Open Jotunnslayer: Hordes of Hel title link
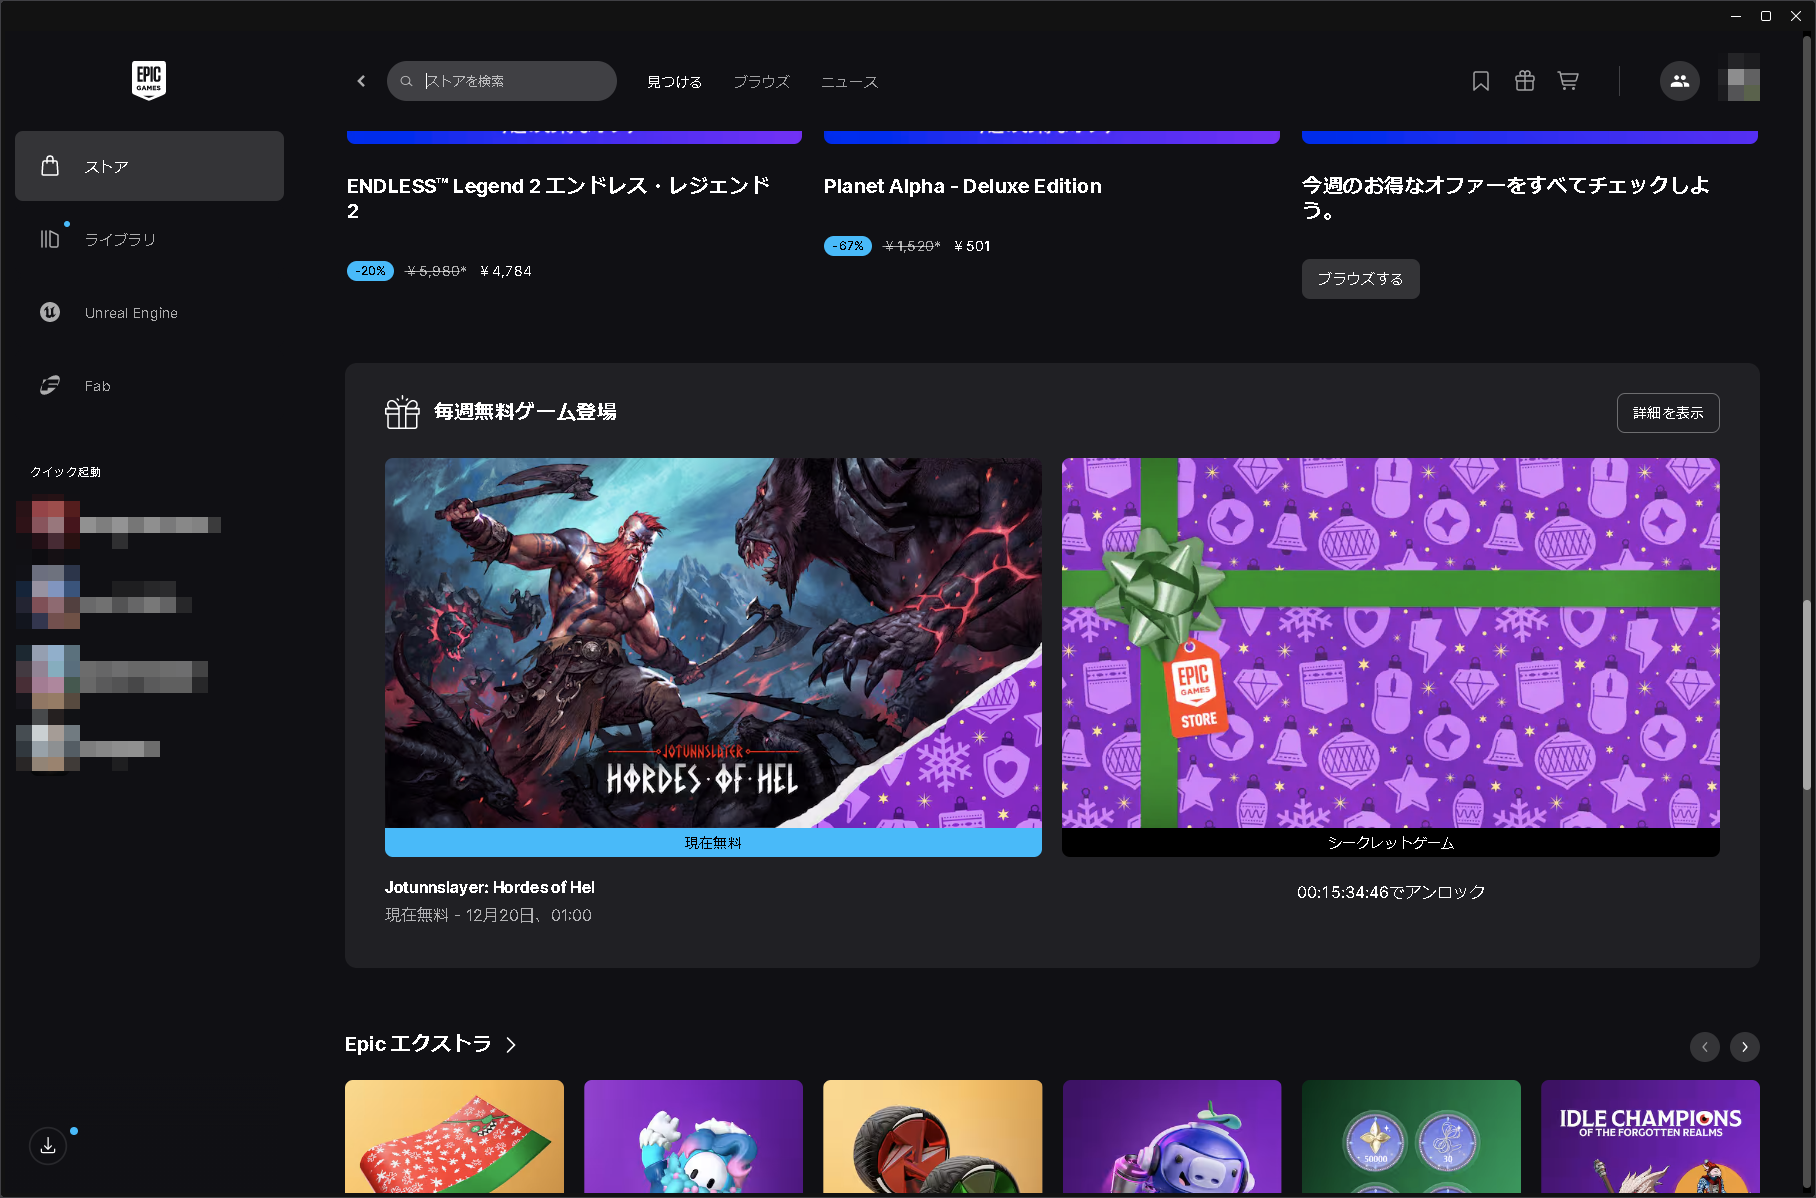This screenshot has width=1816, height=1198. click(490, 887)
